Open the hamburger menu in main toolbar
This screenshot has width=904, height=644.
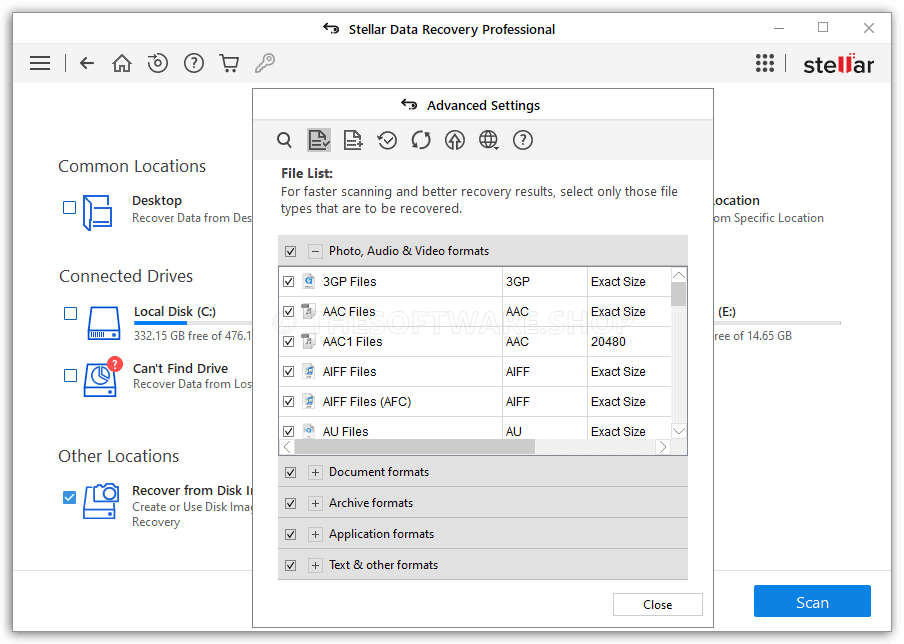tap(40, 63)
